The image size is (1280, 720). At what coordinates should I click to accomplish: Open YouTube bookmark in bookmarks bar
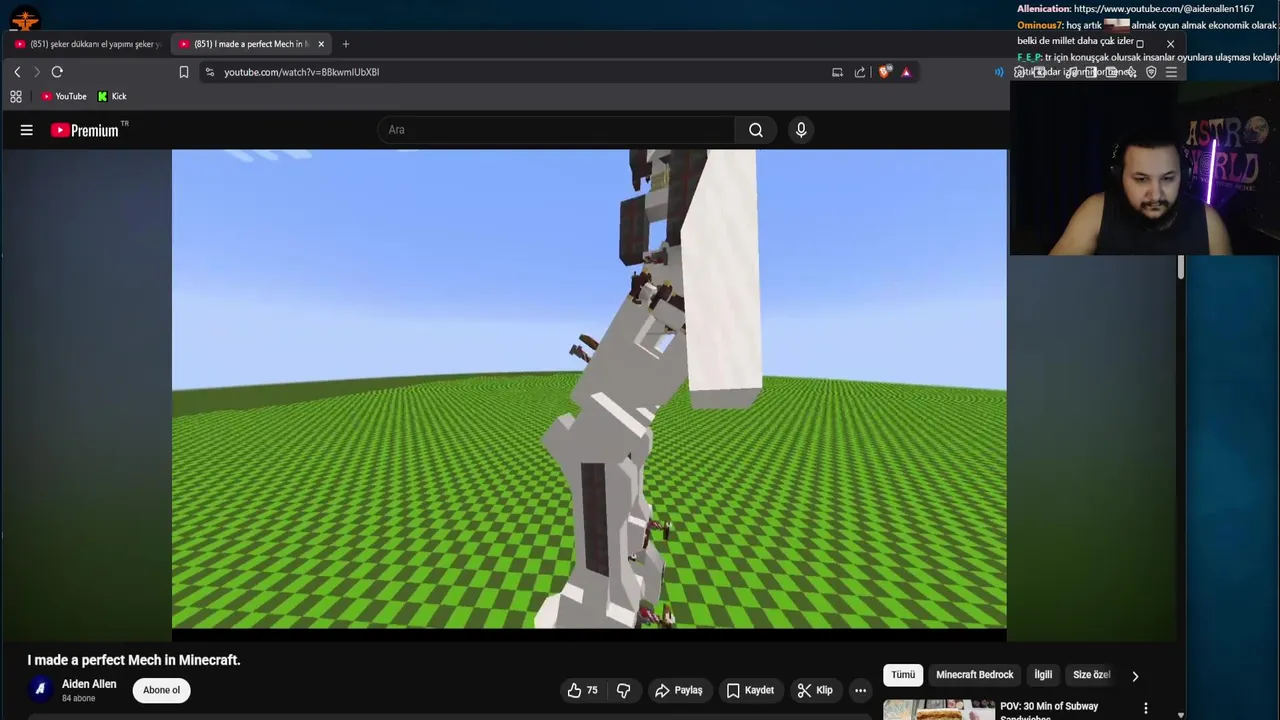64,96
